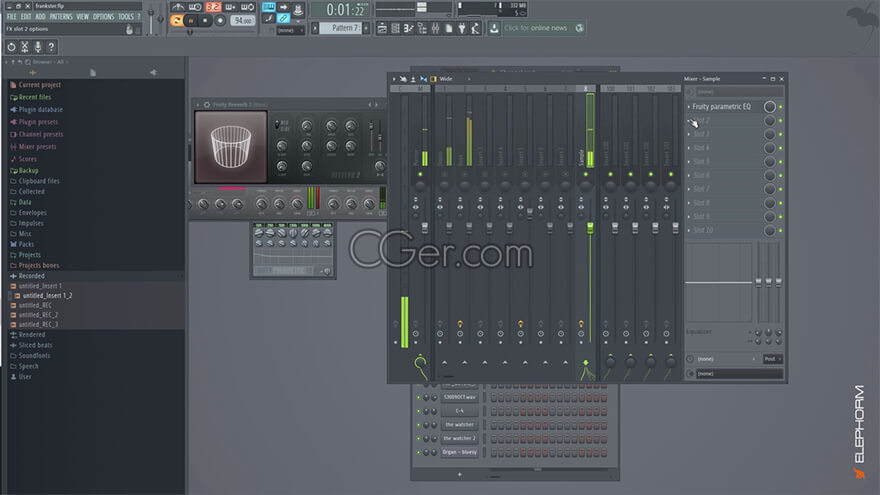Open the Browser view toolbar icon
This screenshot has height=495, width=880.
coord(422,28)
